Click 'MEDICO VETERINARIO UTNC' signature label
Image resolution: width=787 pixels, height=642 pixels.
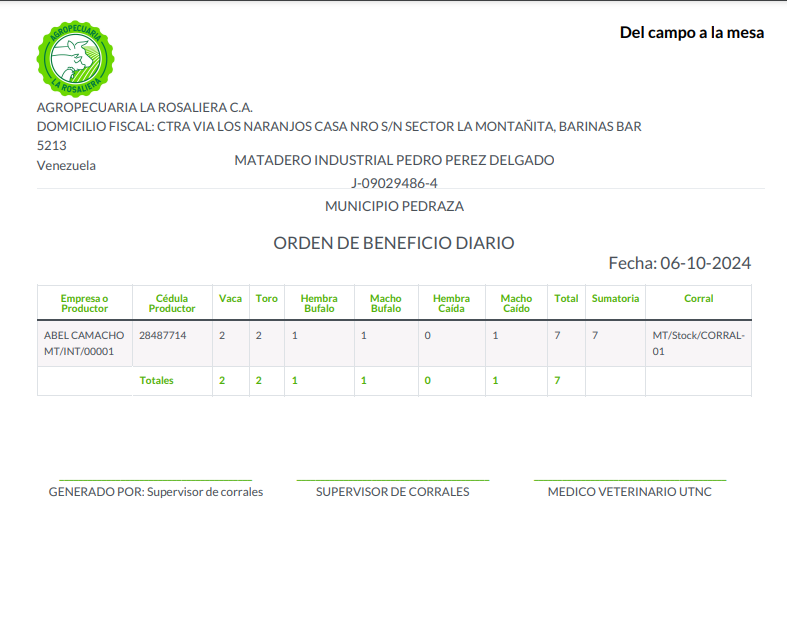[629, 492]
